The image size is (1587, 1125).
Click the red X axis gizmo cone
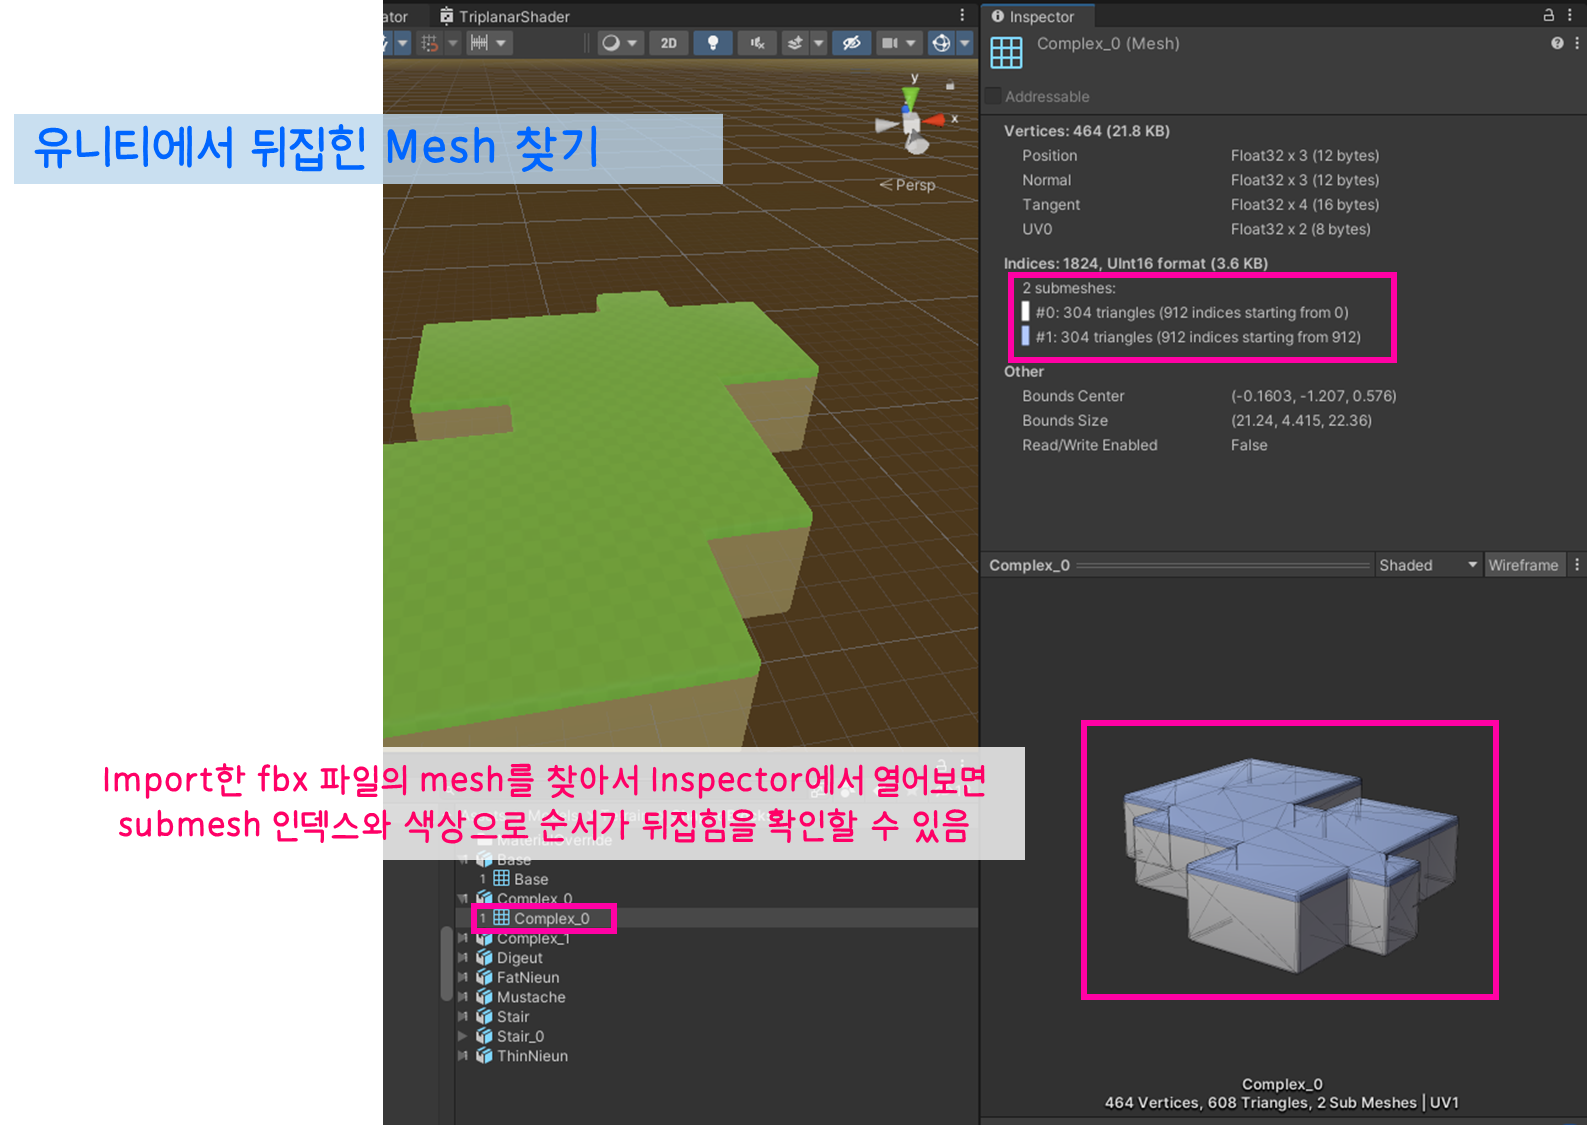click(936, 120)
